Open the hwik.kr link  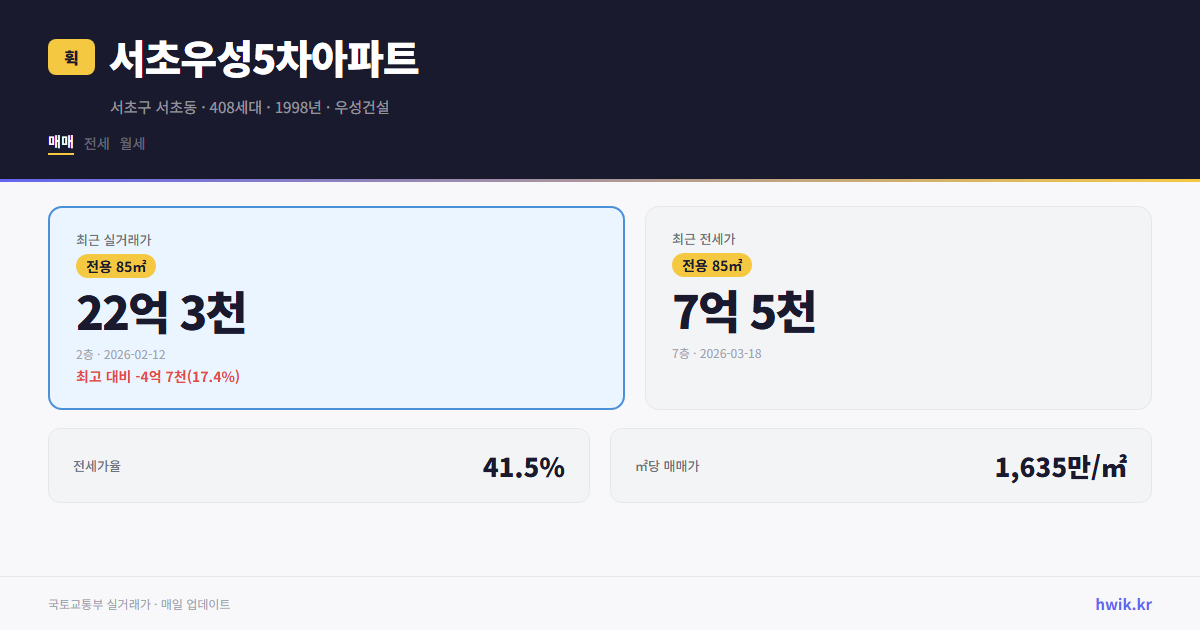point(1122,604)
